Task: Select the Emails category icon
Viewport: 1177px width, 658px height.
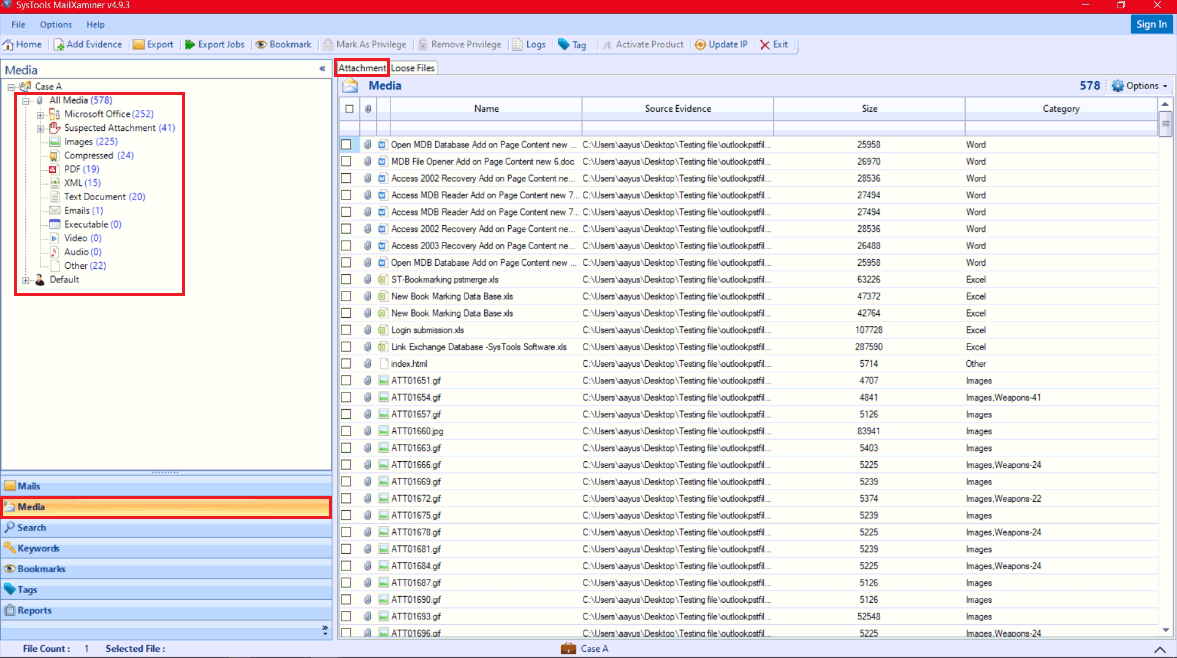Action: pyautogui.click(x=55, y=211)
